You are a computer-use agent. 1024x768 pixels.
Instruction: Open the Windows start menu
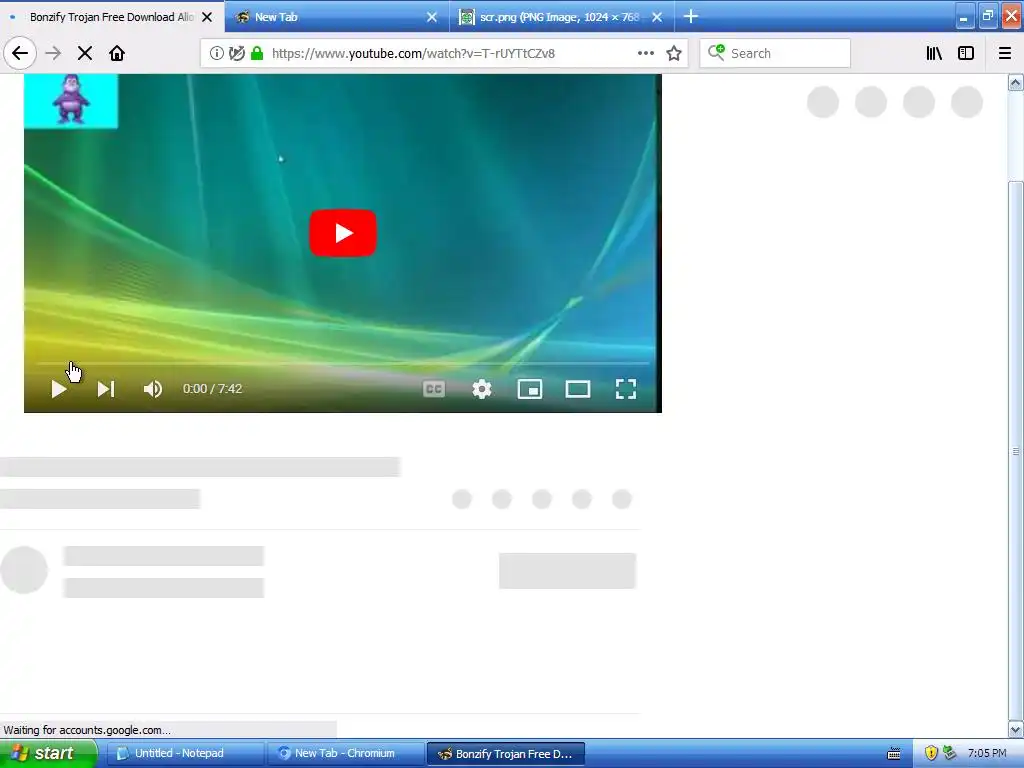(x=48, y=754)
